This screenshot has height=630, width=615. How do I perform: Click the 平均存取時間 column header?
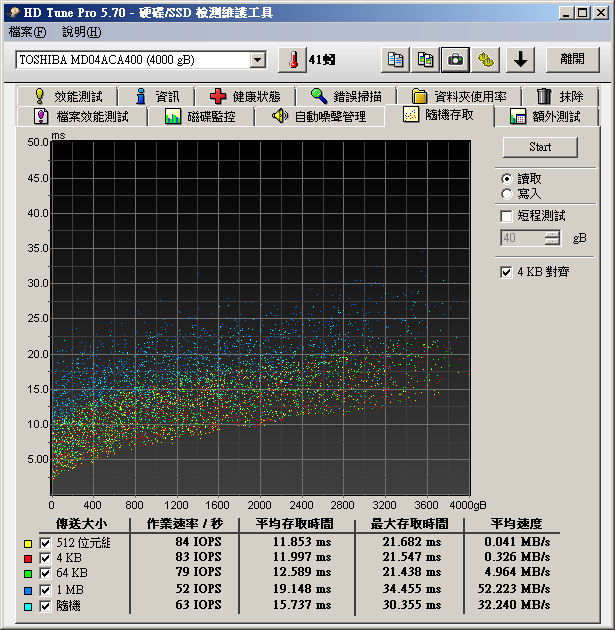click(294, 524)
